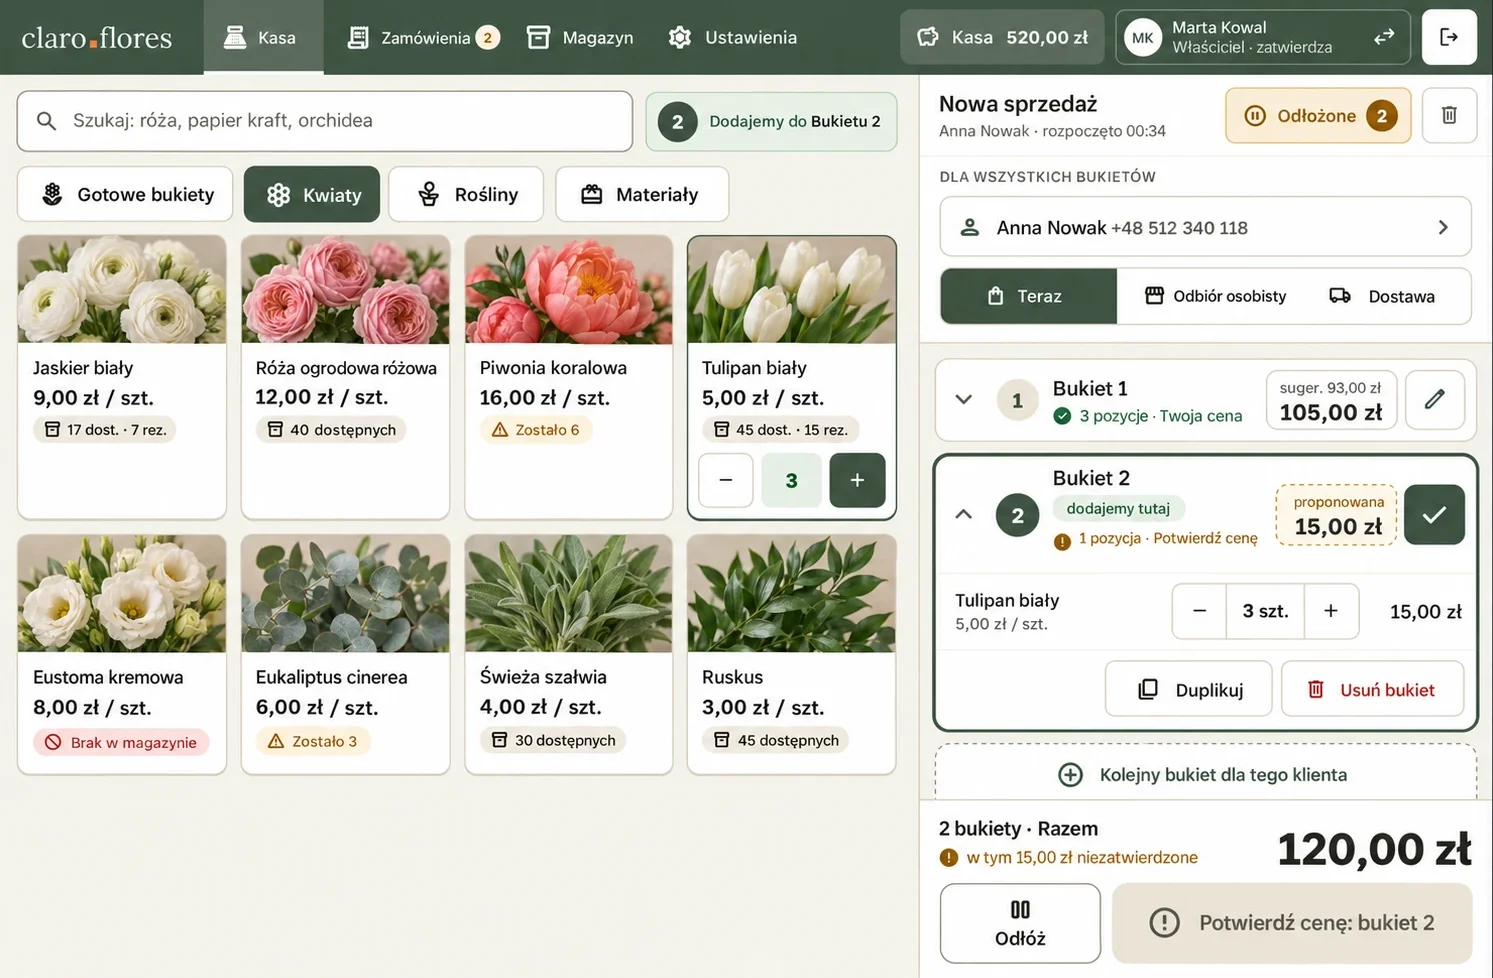Decrease Tulipan biały quantity on product card

pos(726,480)
